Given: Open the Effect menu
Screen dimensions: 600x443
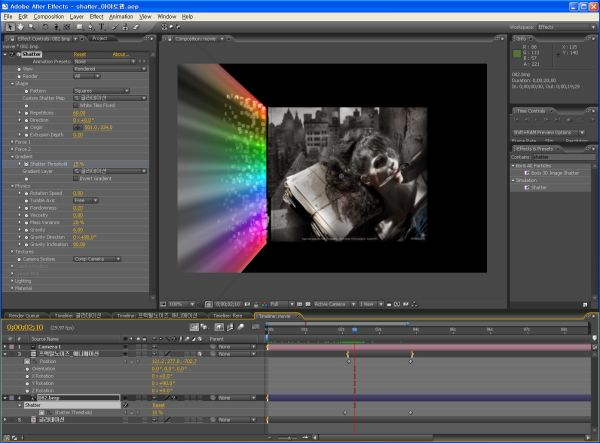Looking at the screenshot, I should (96, 16).
